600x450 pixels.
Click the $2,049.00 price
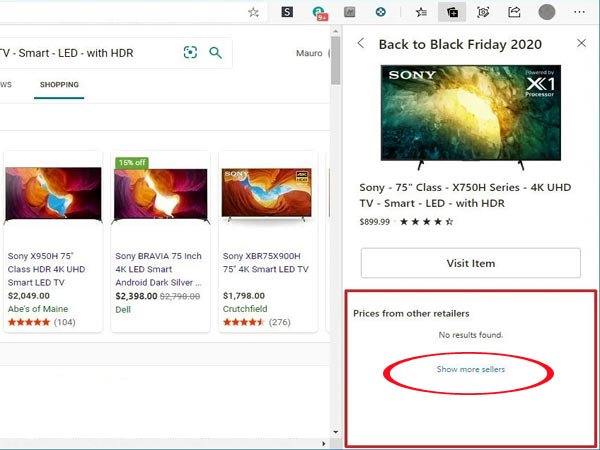29,296
